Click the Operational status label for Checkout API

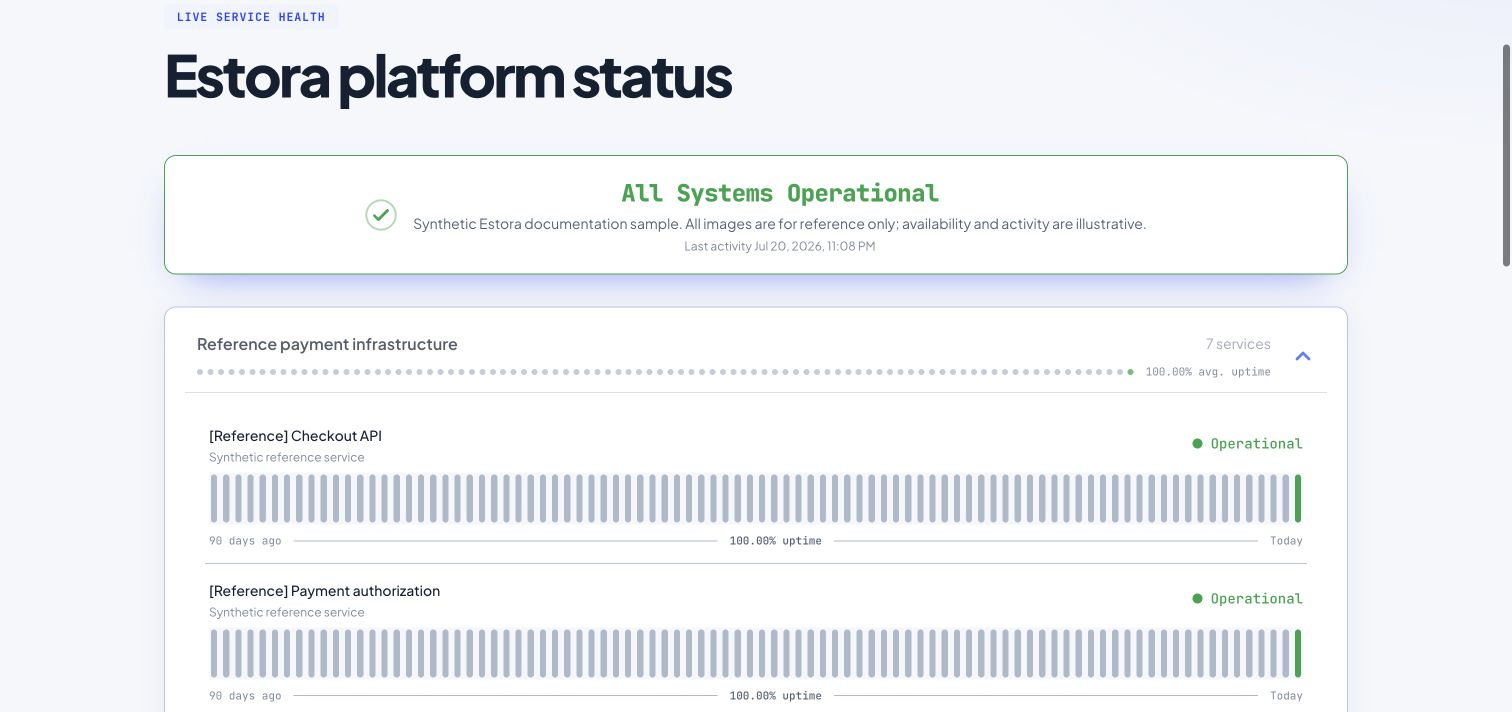[1256, 443]
